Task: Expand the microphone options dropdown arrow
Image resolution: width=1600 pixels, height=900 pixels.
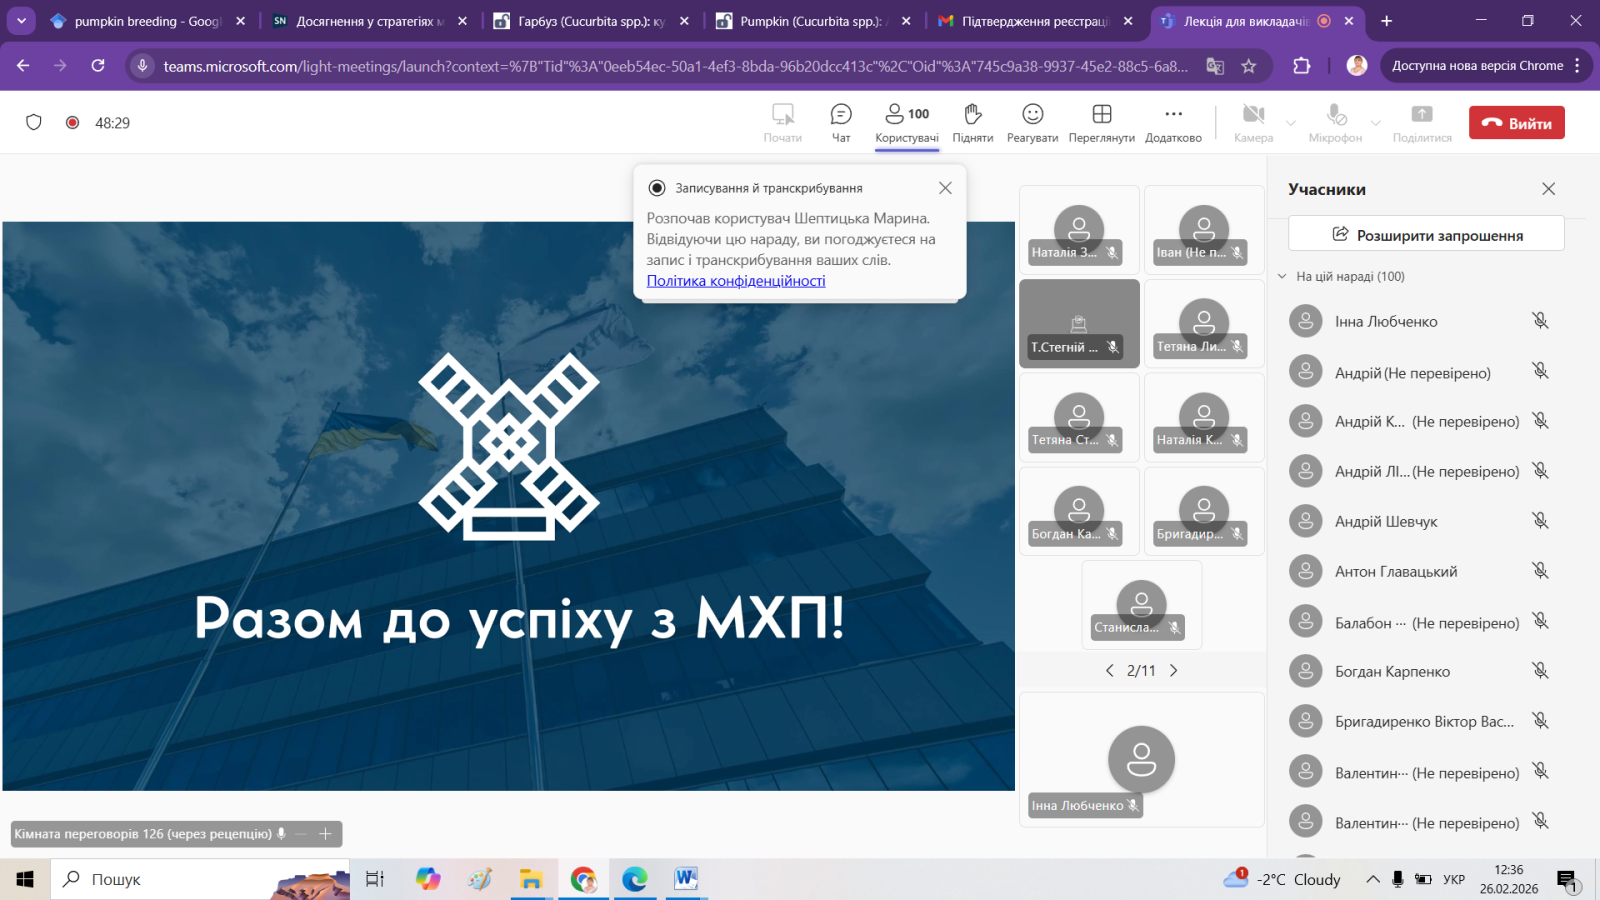Action: click(1376, 123)
